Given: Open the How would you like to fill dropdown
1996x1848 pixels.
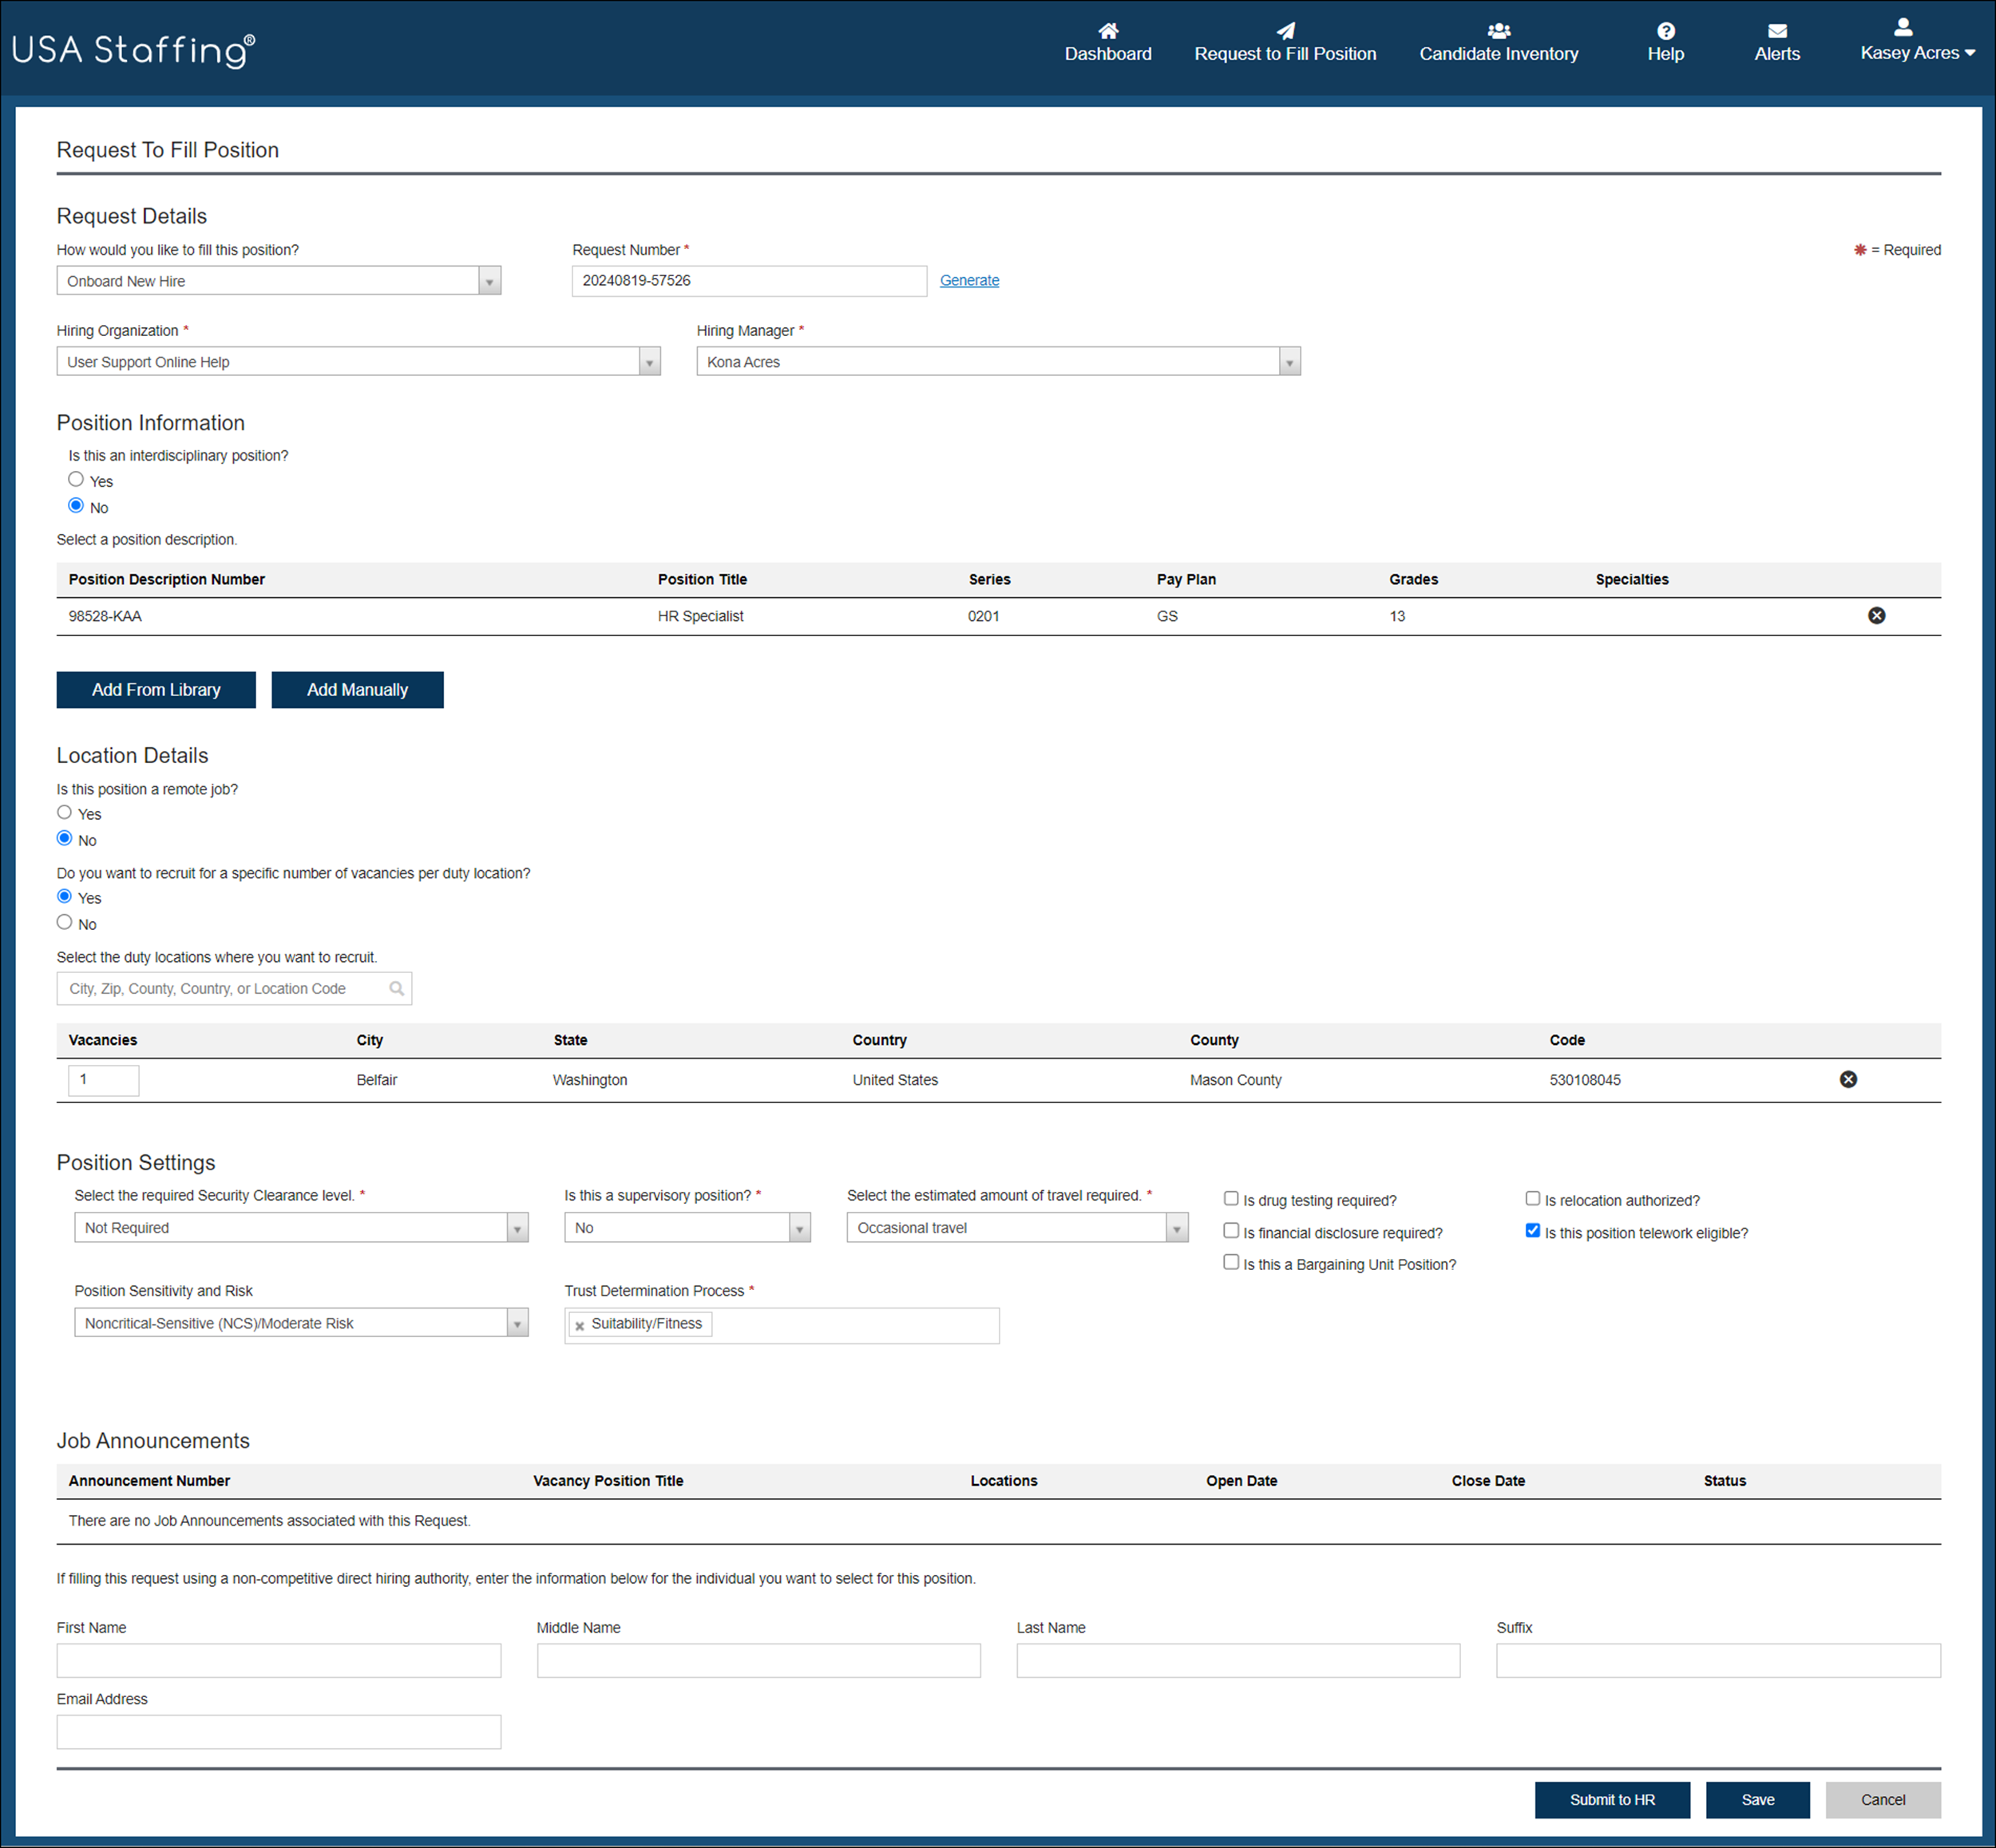Looking at the screenshot, I should click(489, 281).
